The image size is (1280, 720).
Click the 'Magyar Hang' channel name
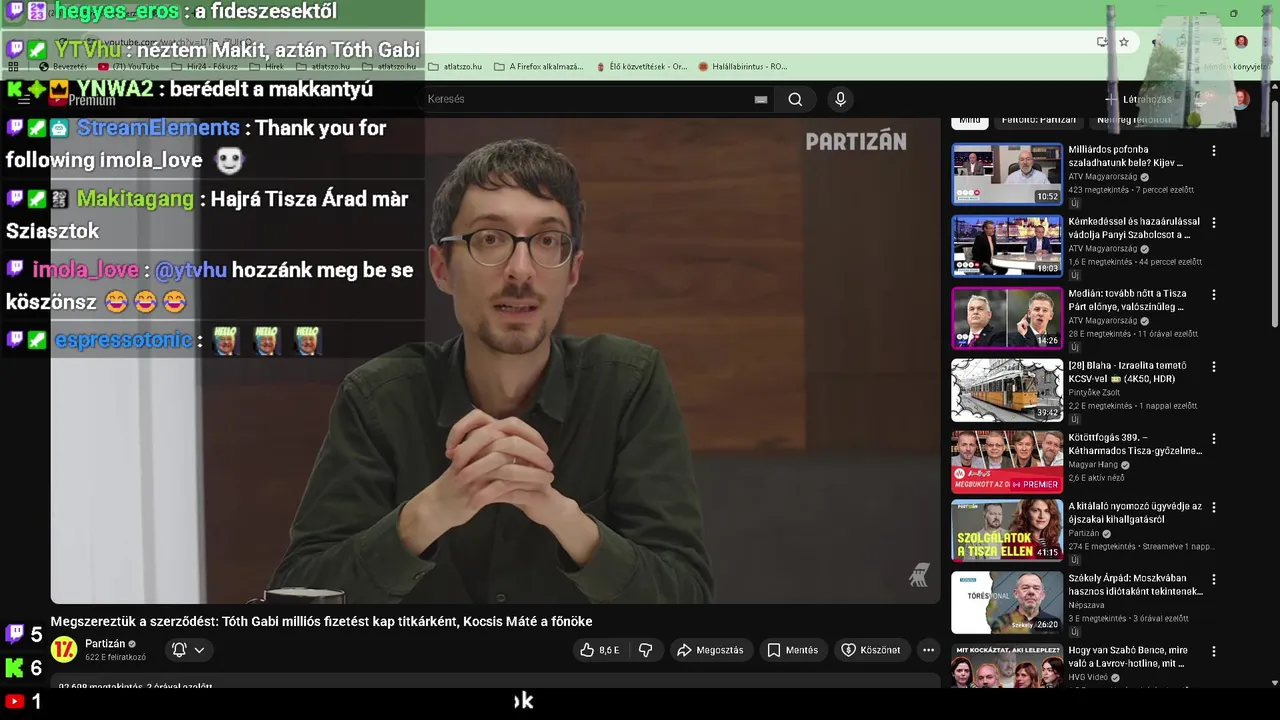[x=1093, y=465]
